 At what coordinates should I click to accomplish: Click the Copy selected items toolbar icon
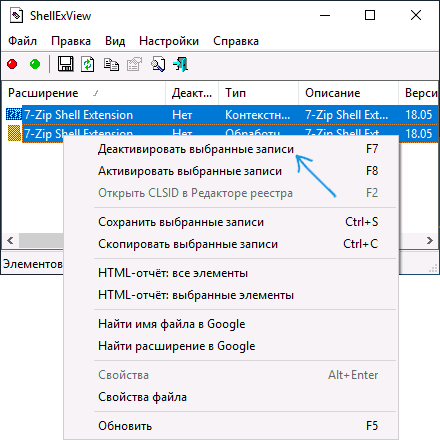[x=111, y=64]
